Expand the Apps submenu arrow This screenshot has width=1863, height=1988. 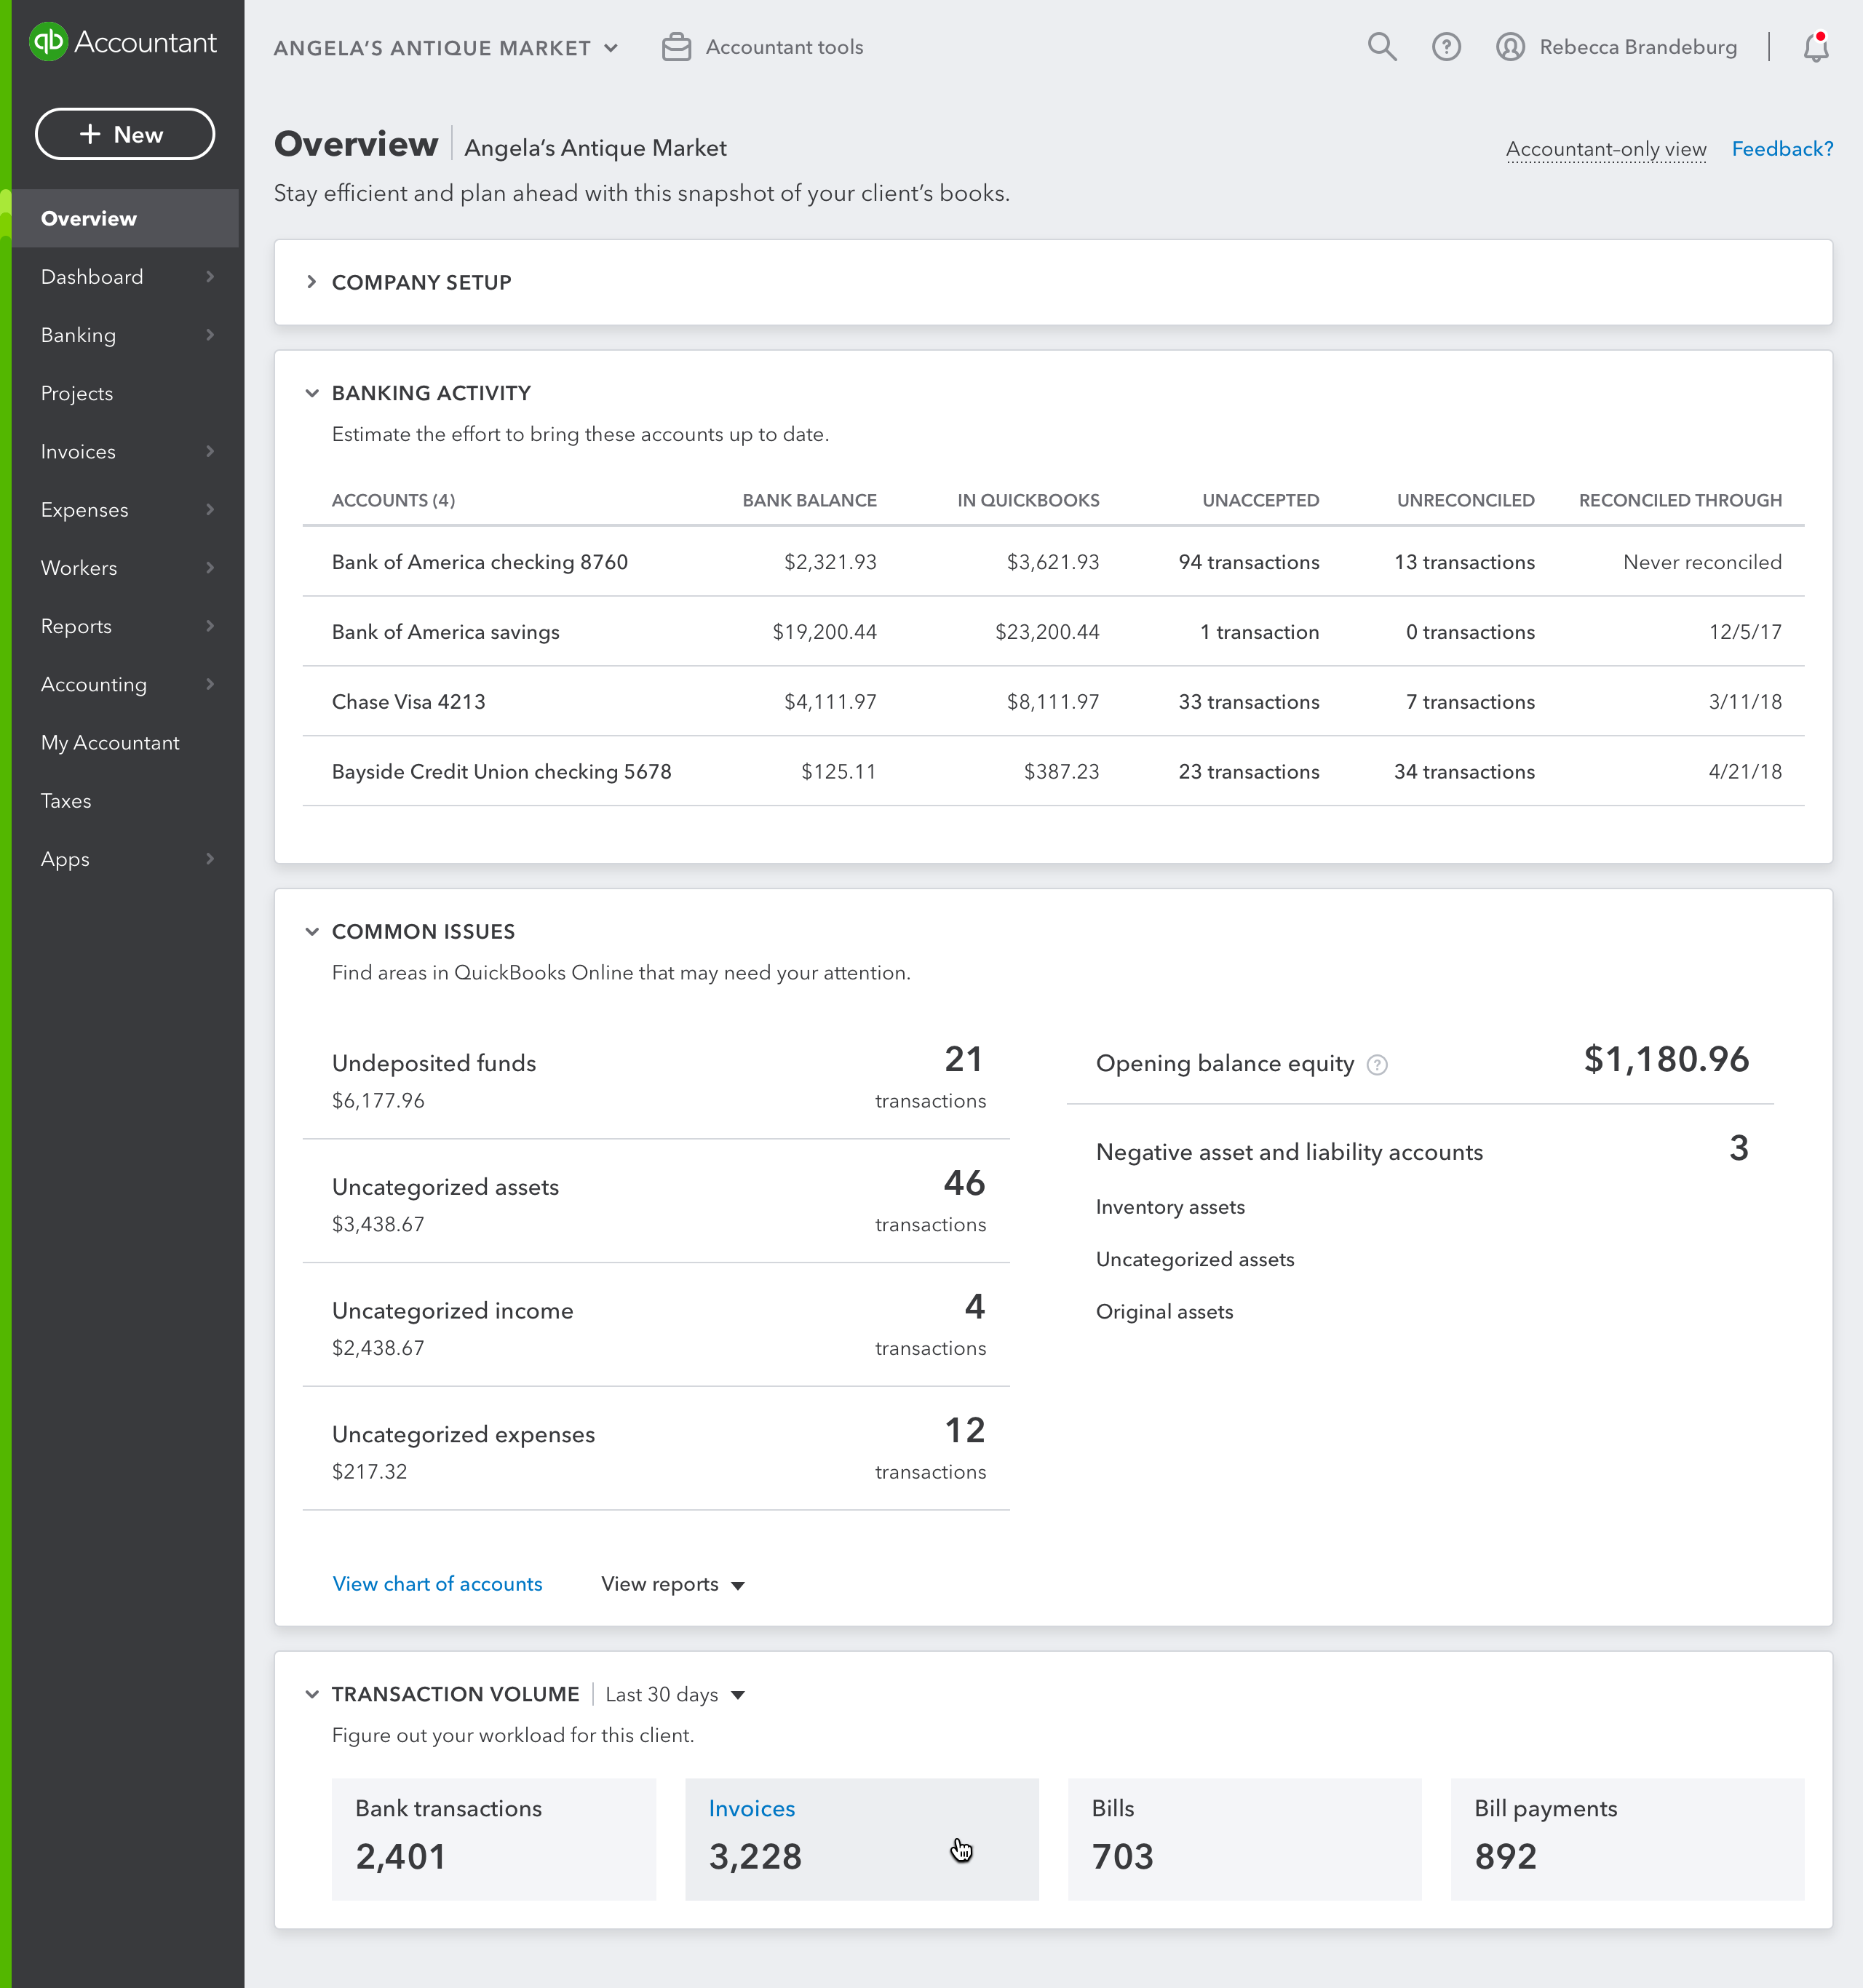[210, 858]
